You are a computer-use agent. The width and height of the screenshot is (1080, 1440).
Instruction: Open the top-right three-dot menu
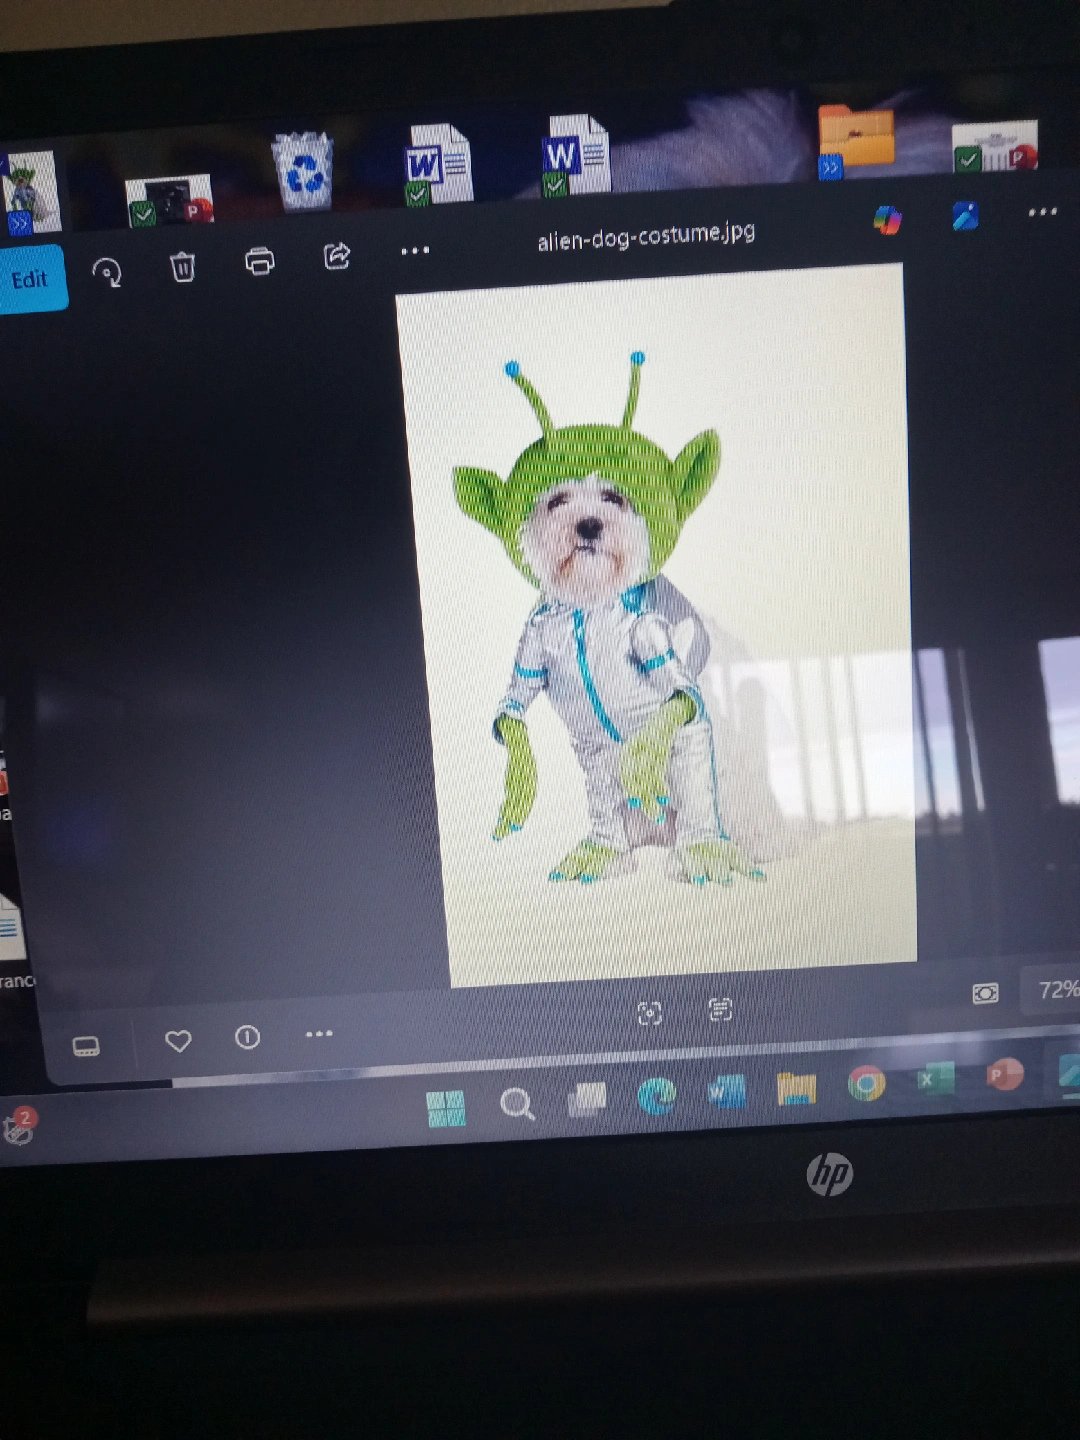click(x=1042, y=211)
